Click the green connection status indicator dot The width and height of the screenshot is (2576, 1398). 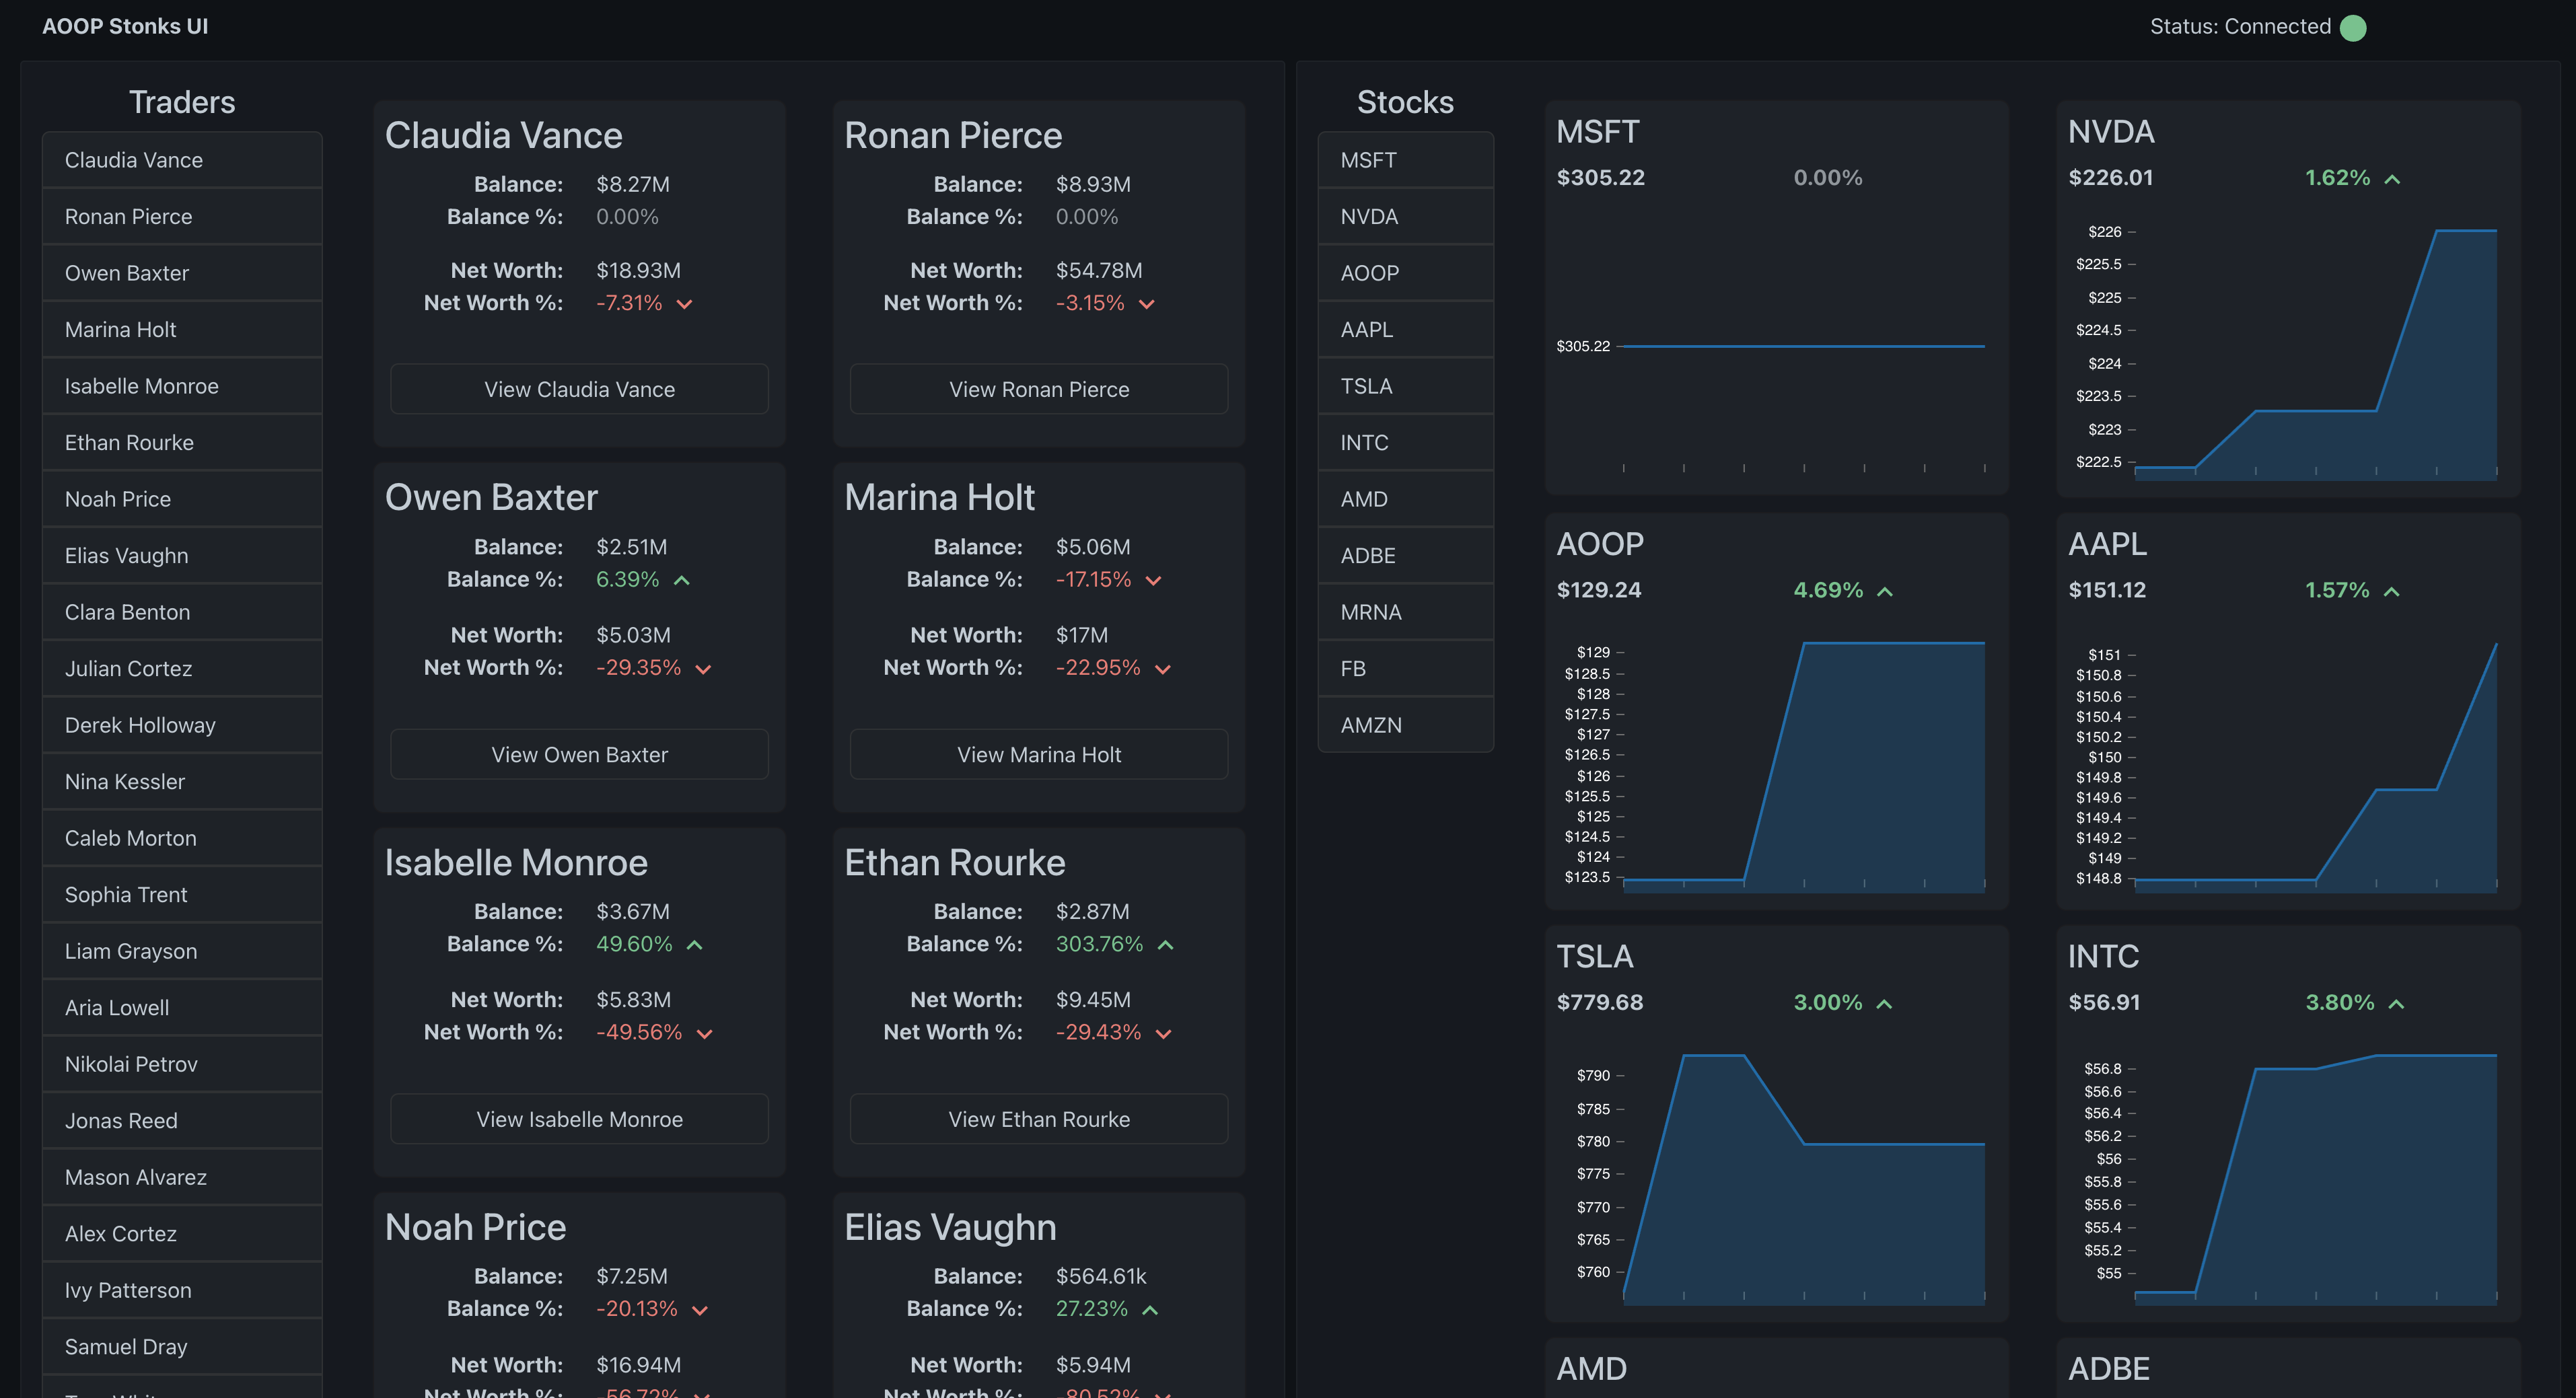2353,27
